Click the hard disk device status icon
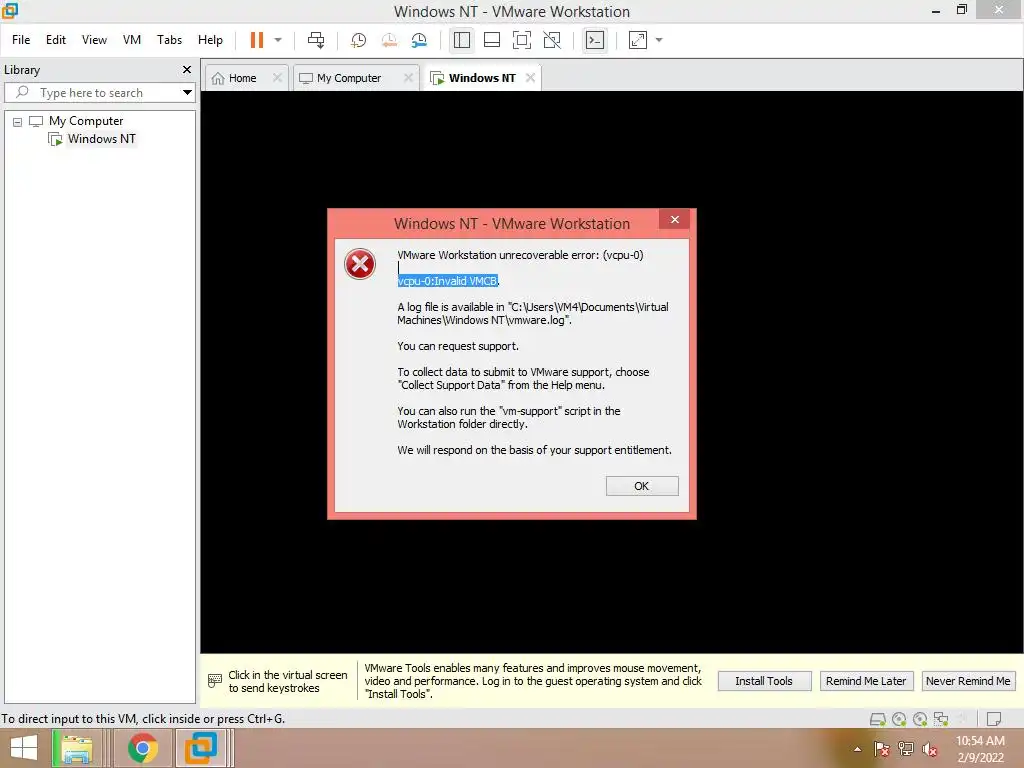Image resolution: width=1024 pixels, height=768 pixels. [878, 719]
